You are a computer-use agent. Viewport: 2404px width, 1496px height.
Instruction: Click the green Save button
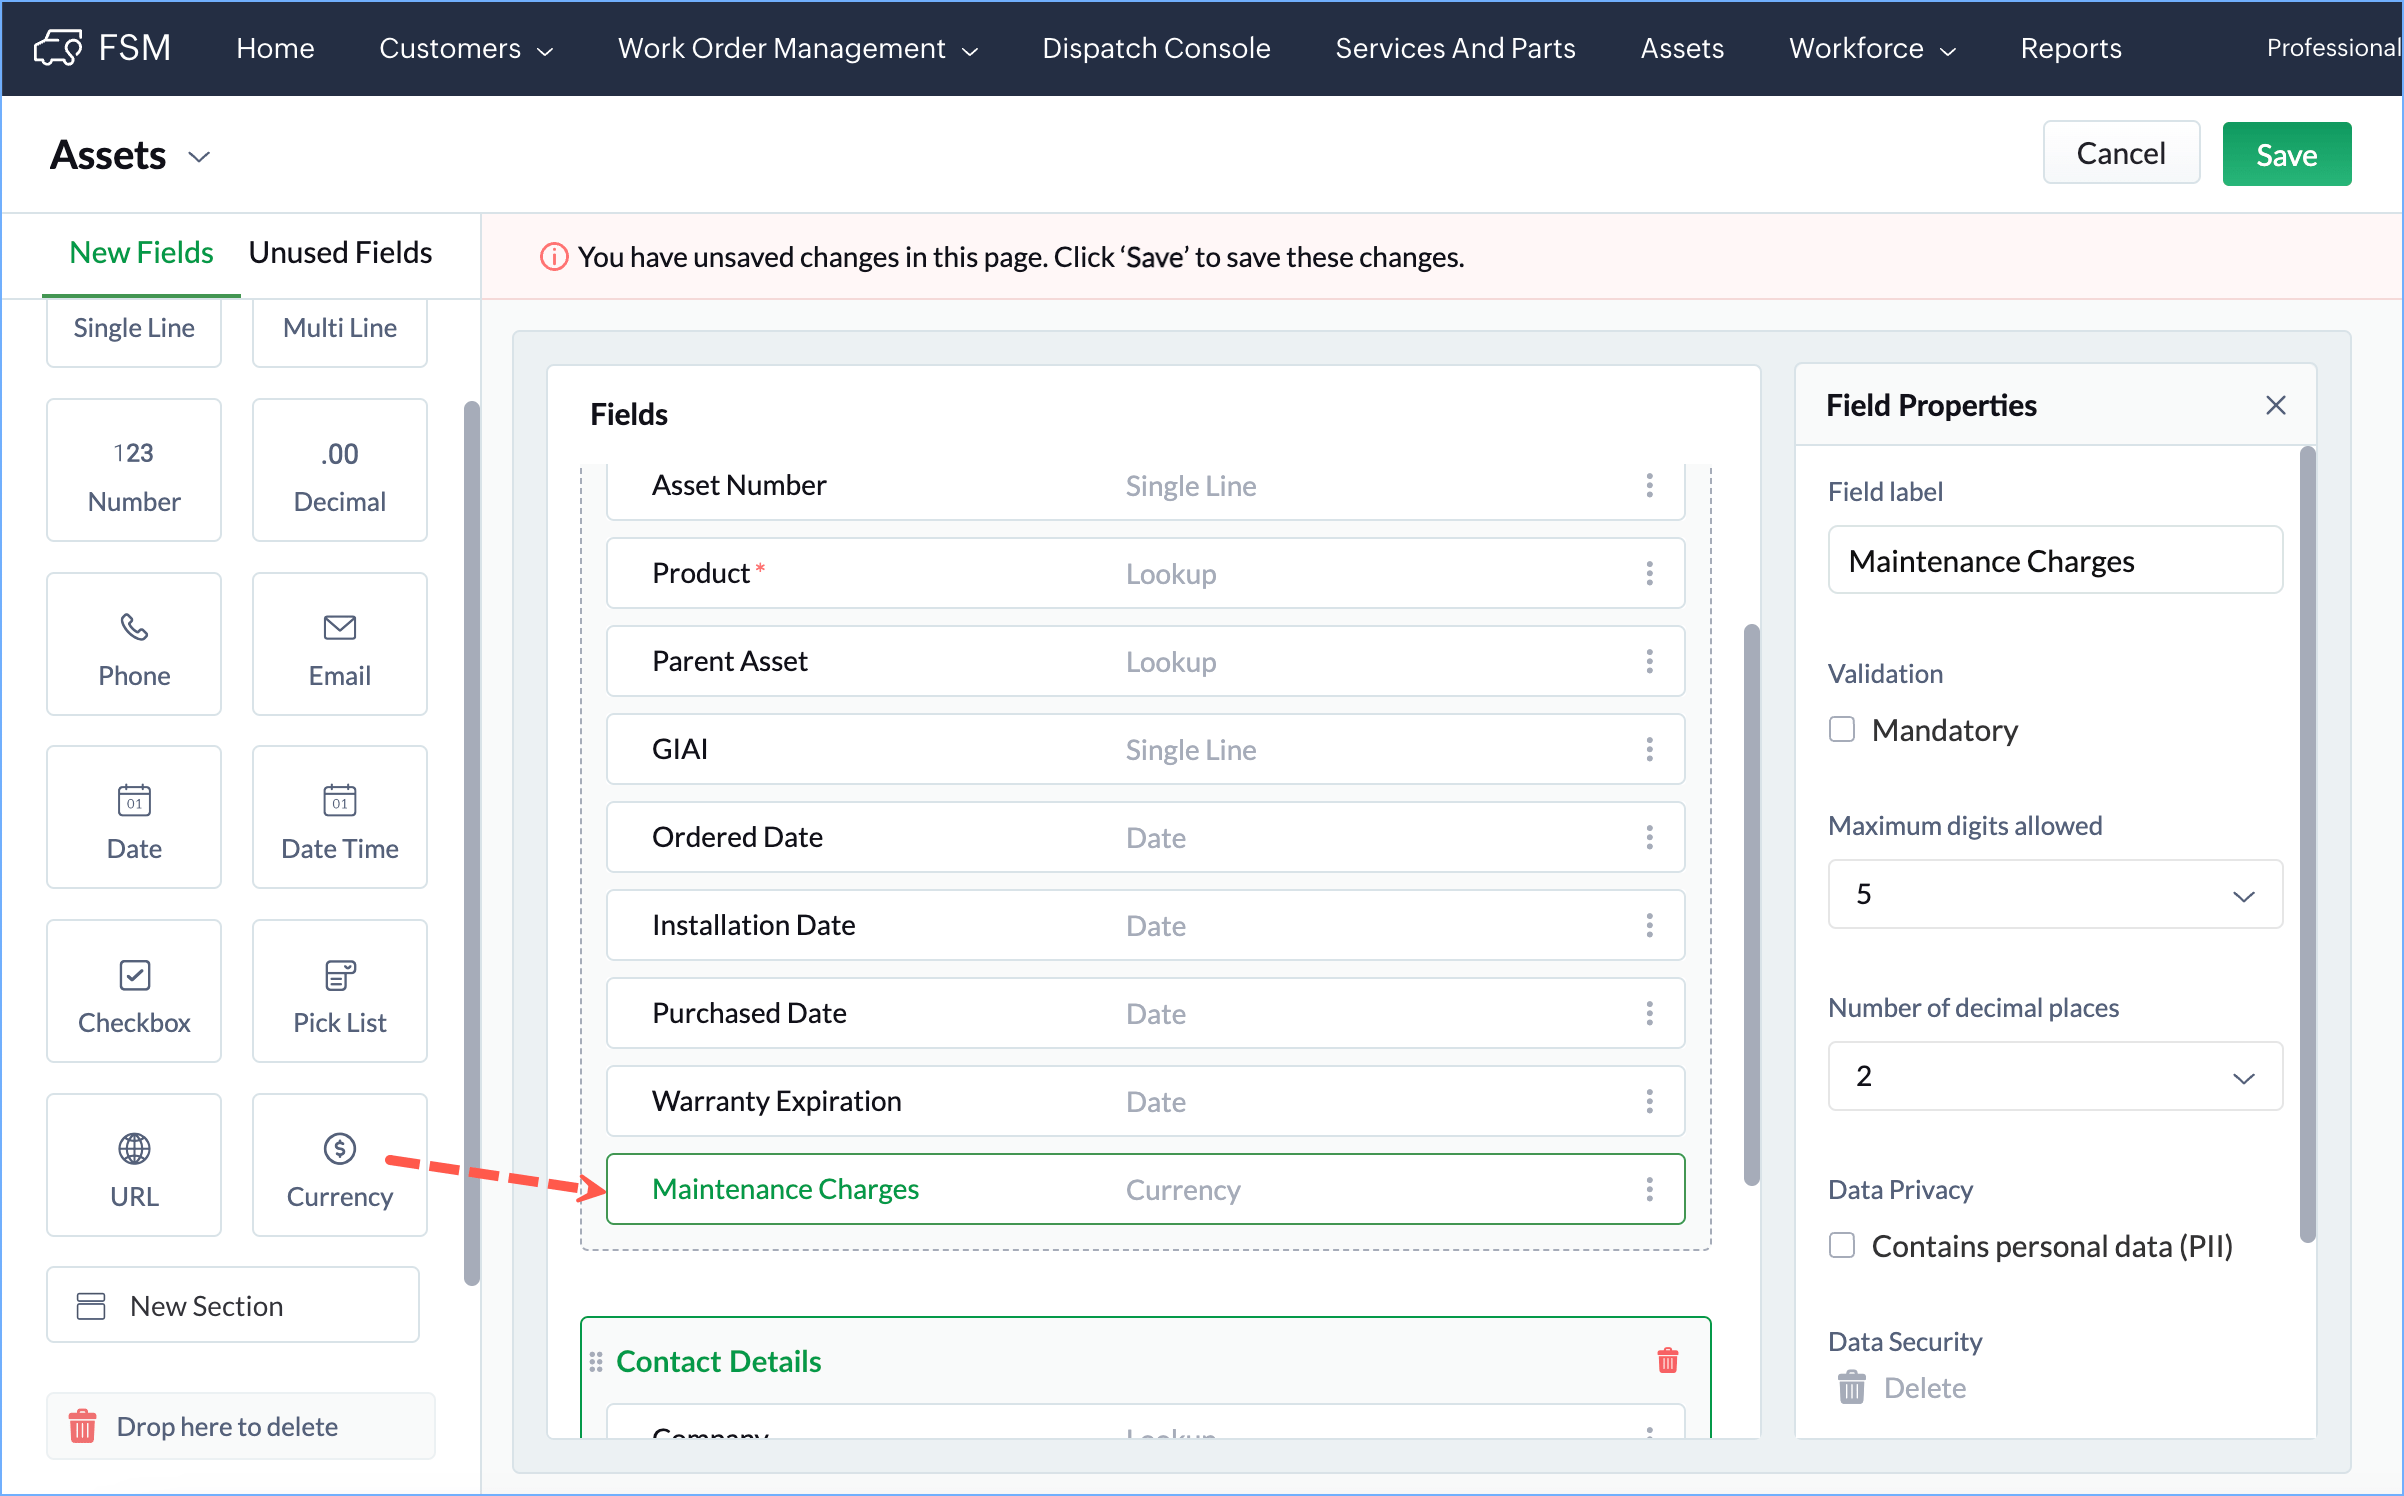(2286, 155)
